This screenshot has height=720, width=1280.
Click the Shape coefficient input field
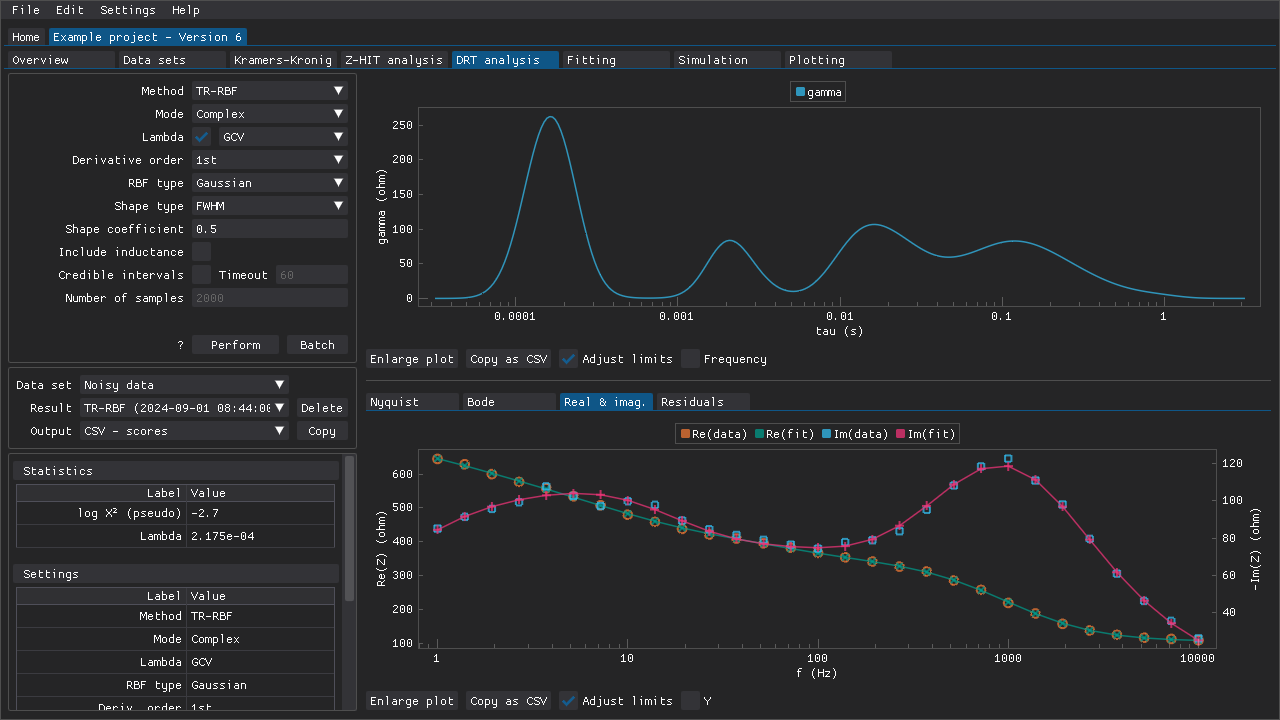(x=270, y=229)
